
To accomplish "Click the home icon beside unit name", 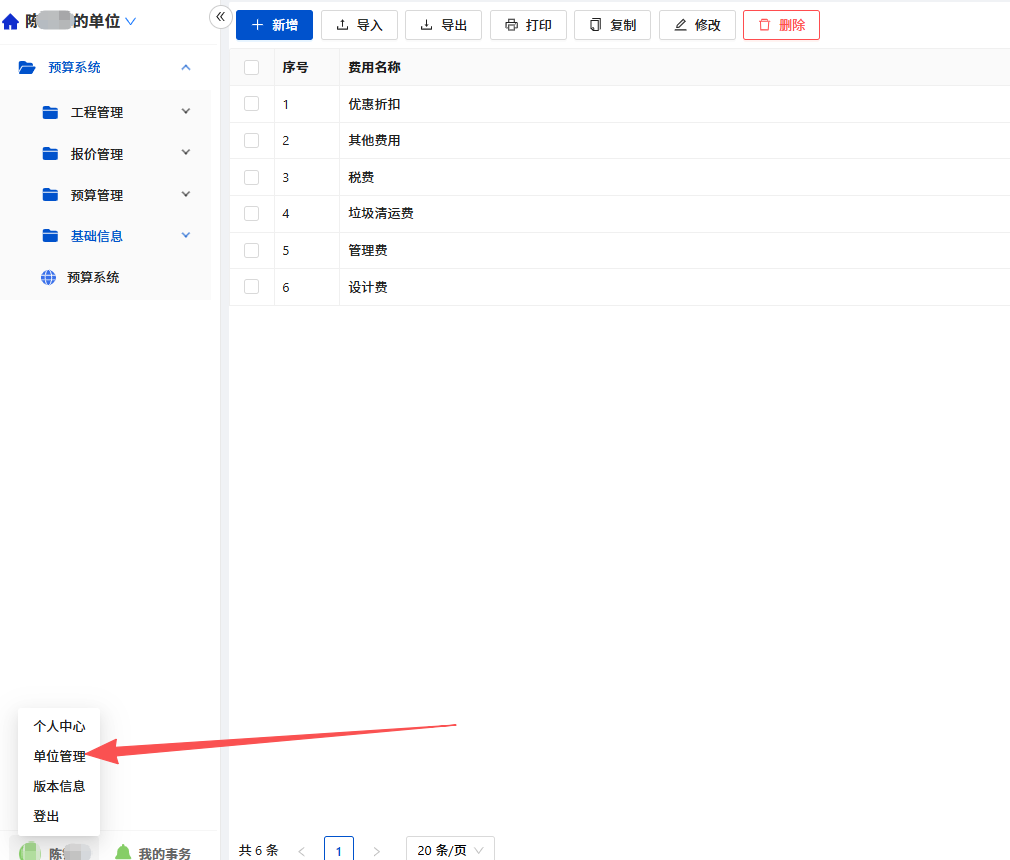I will coord(10,23).
